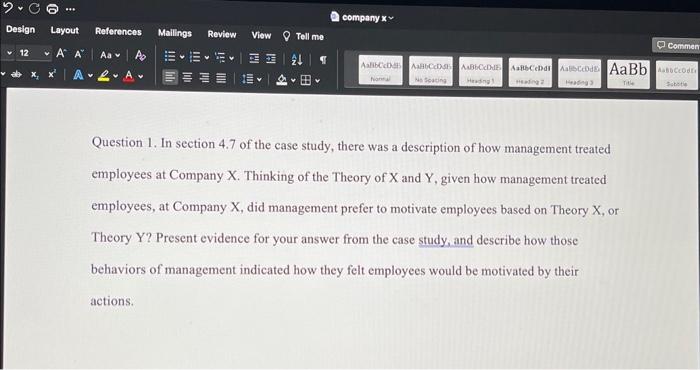700x370 pixels.
Task: Apply the Heading 1 style
Action: pos(480,72)
